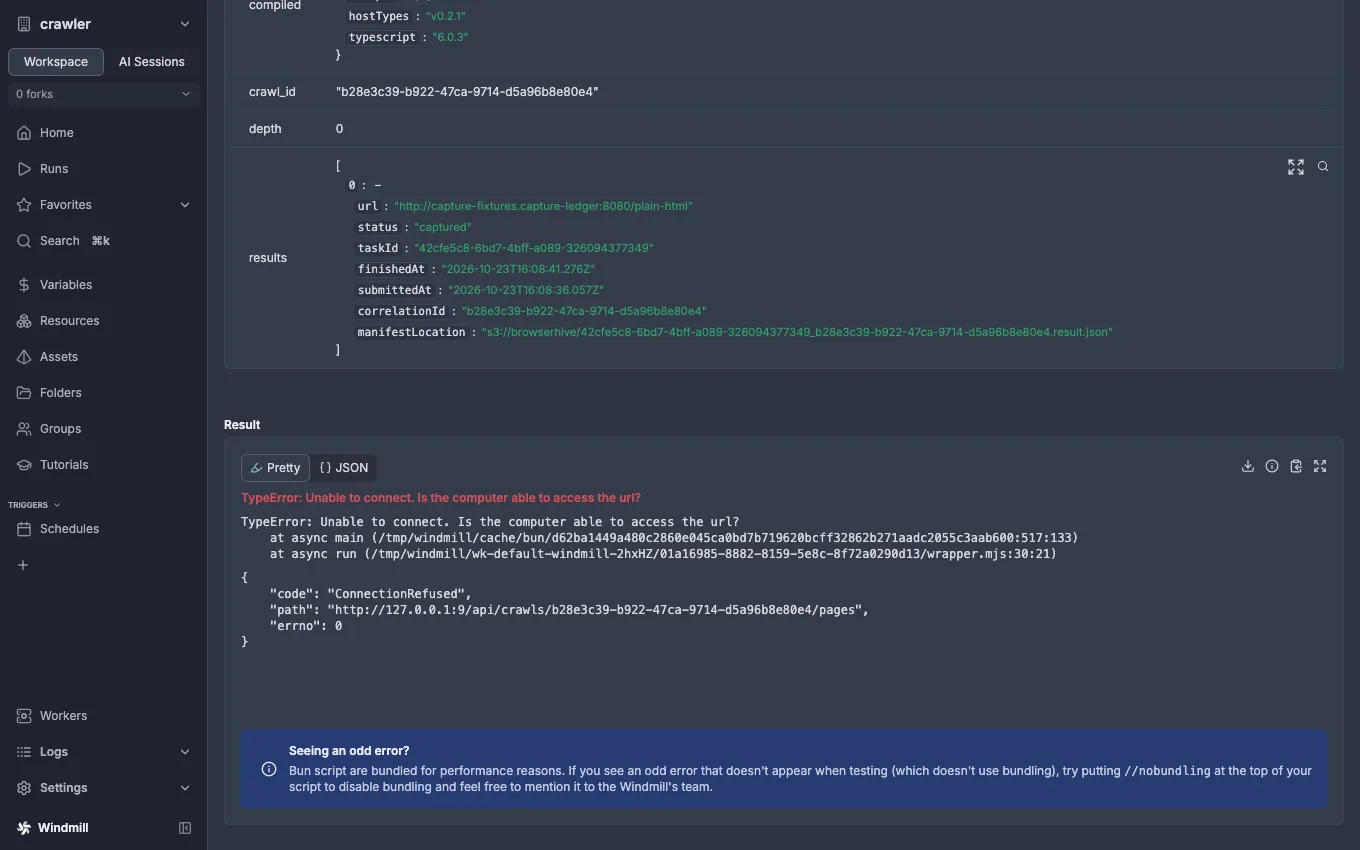Image resolution: width=1360 pixels, height=850 pixels.
Task: Click the manifestLocation s3 path
Action: [797, 332]
